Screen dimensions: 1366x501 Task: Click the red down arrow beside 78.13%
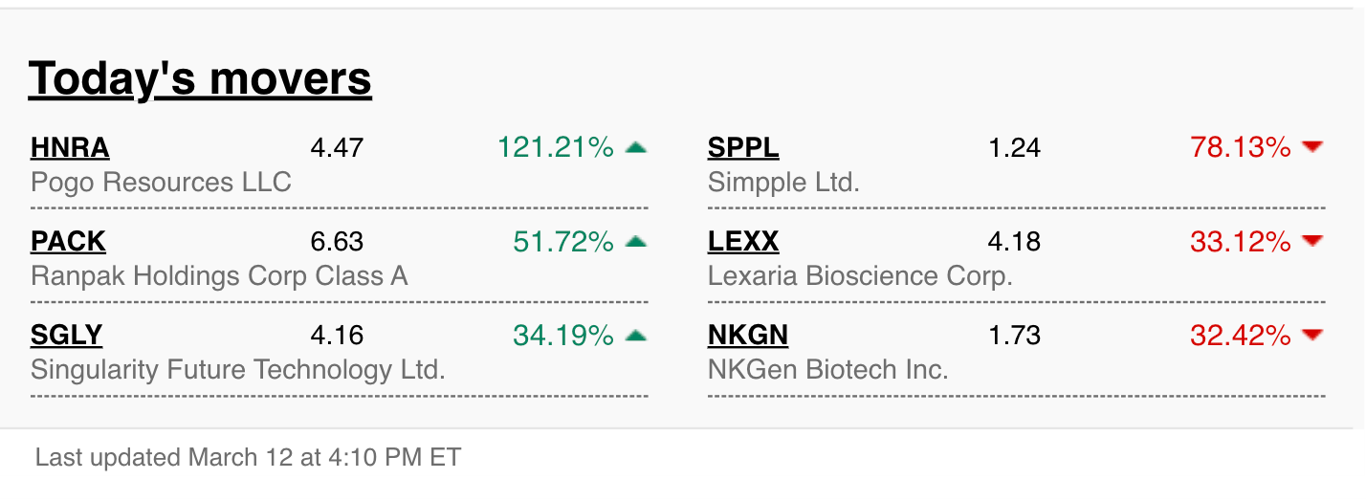1313,148
